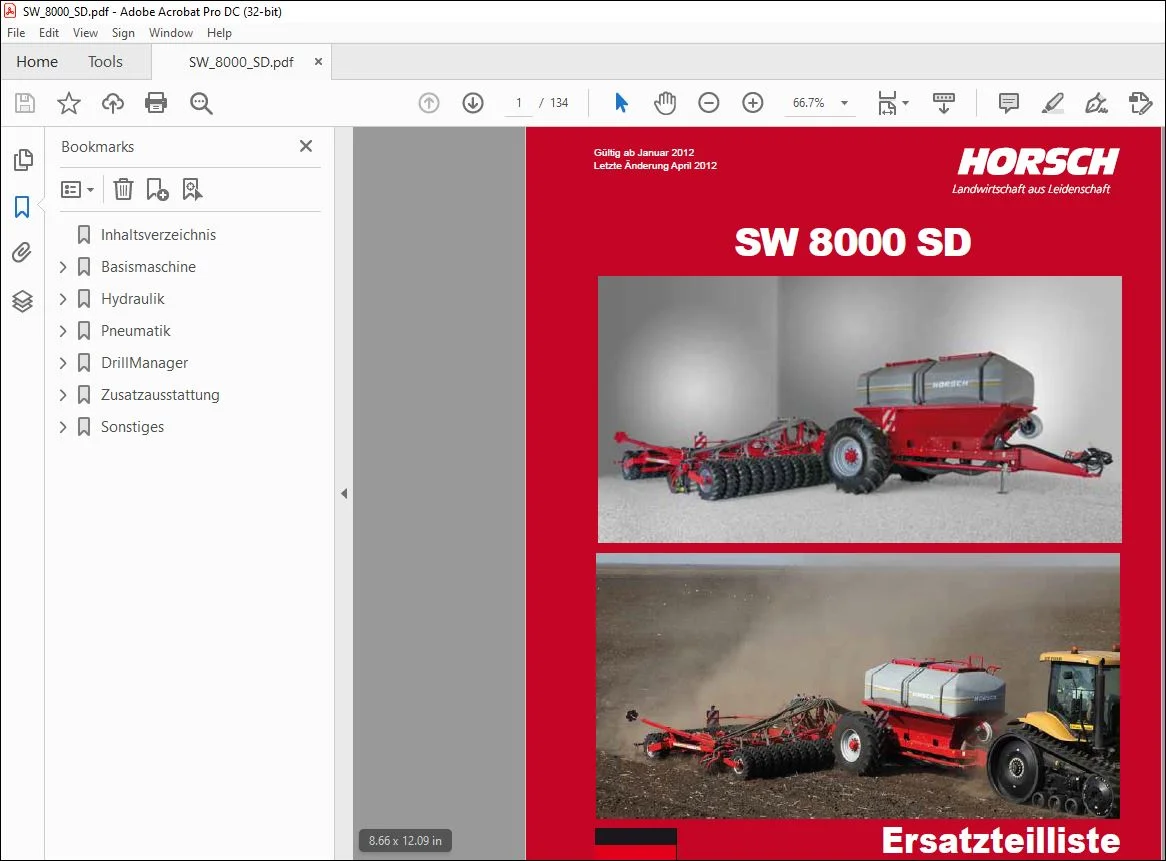Image resolution: width=1166 pixels, height=861 pixels.
Task: Jump to Pneumatik bookmark
Action: pyautogui.click(x=135, y=331)
